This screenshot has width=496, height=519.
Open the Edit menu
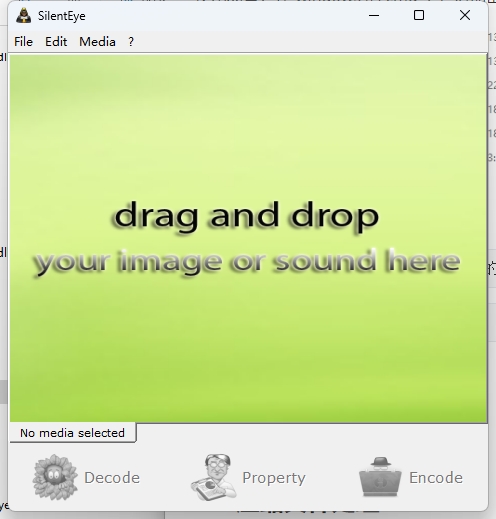point(56,42)
